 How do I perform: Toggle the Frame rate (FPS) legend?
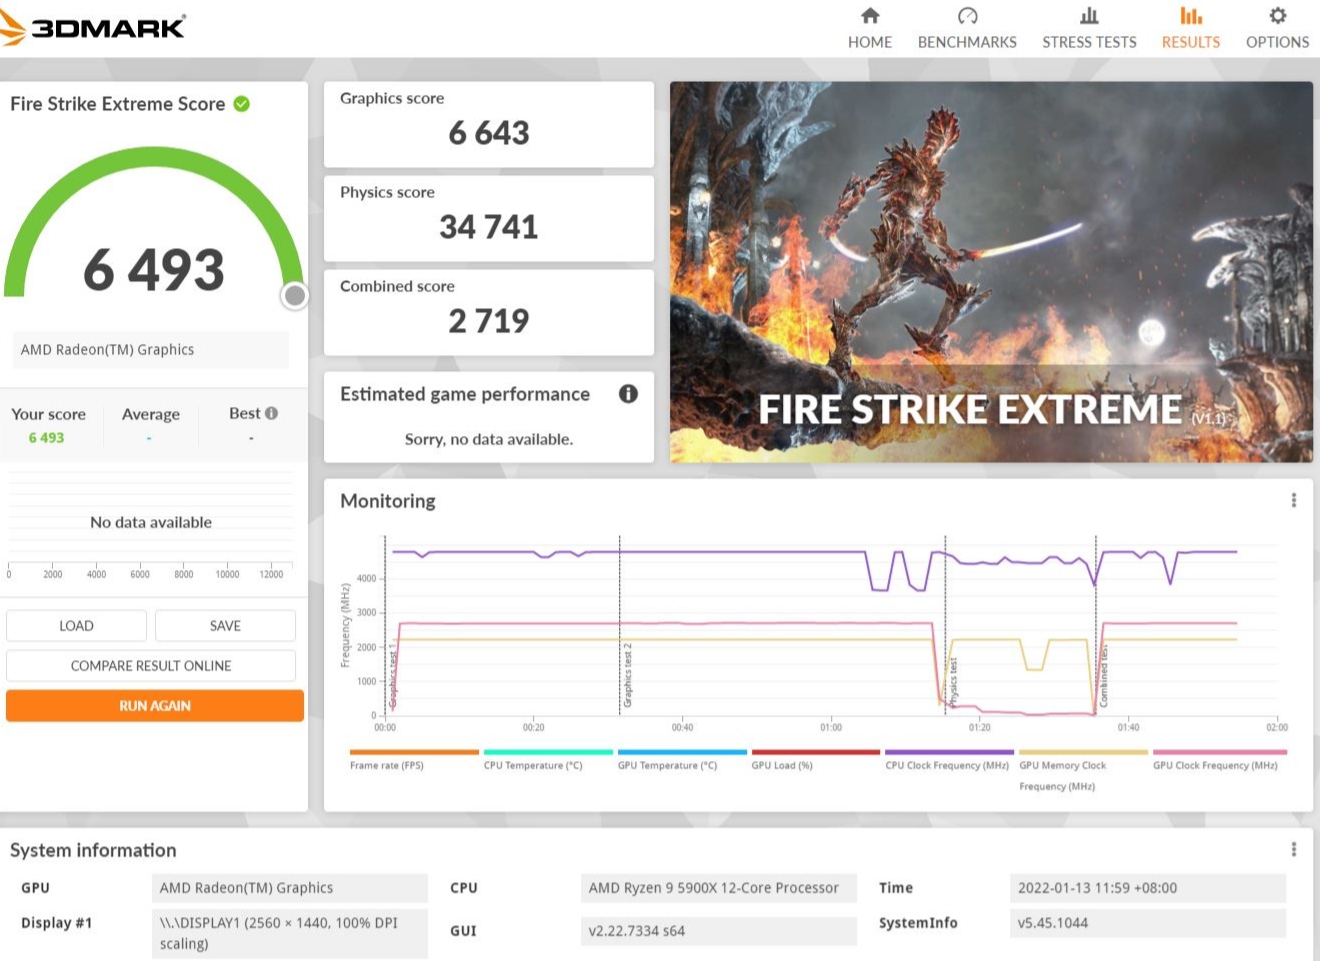[414, 760]
